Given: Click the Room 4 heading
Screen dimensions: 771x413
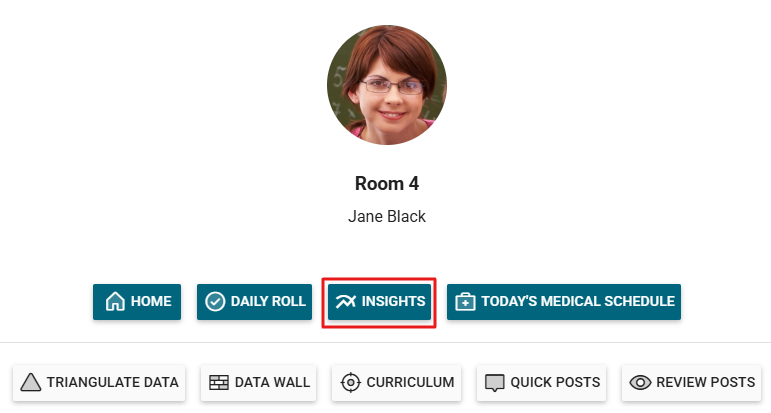Looking at the screenshot, I should click(x=387, y=184).
